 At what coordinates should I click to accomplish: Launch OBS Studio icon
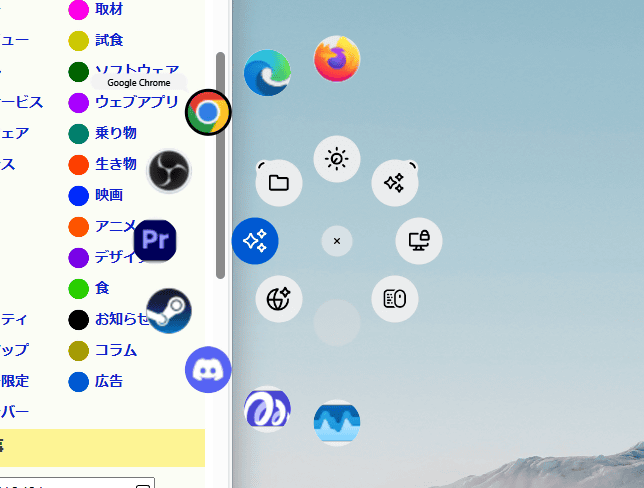tap(169, 171)
